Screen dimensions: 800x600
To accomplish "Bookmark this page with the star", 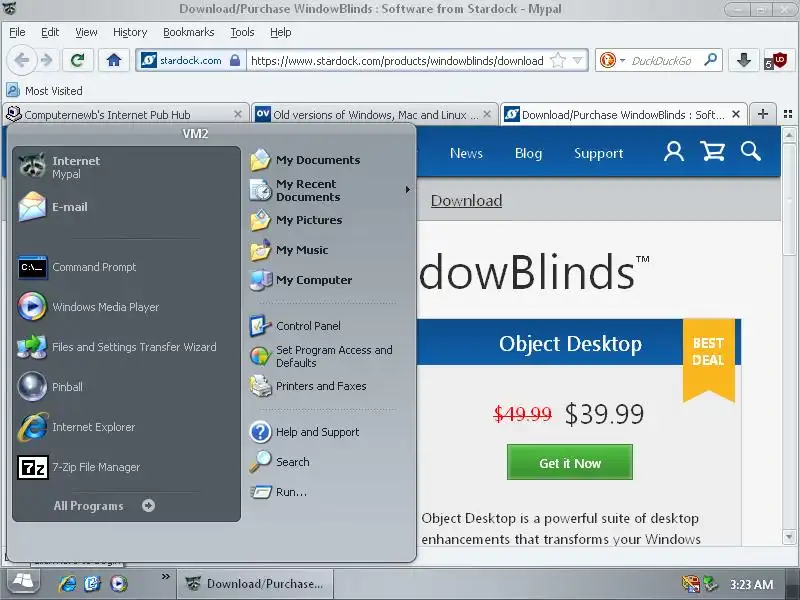I will pos(558,60).
